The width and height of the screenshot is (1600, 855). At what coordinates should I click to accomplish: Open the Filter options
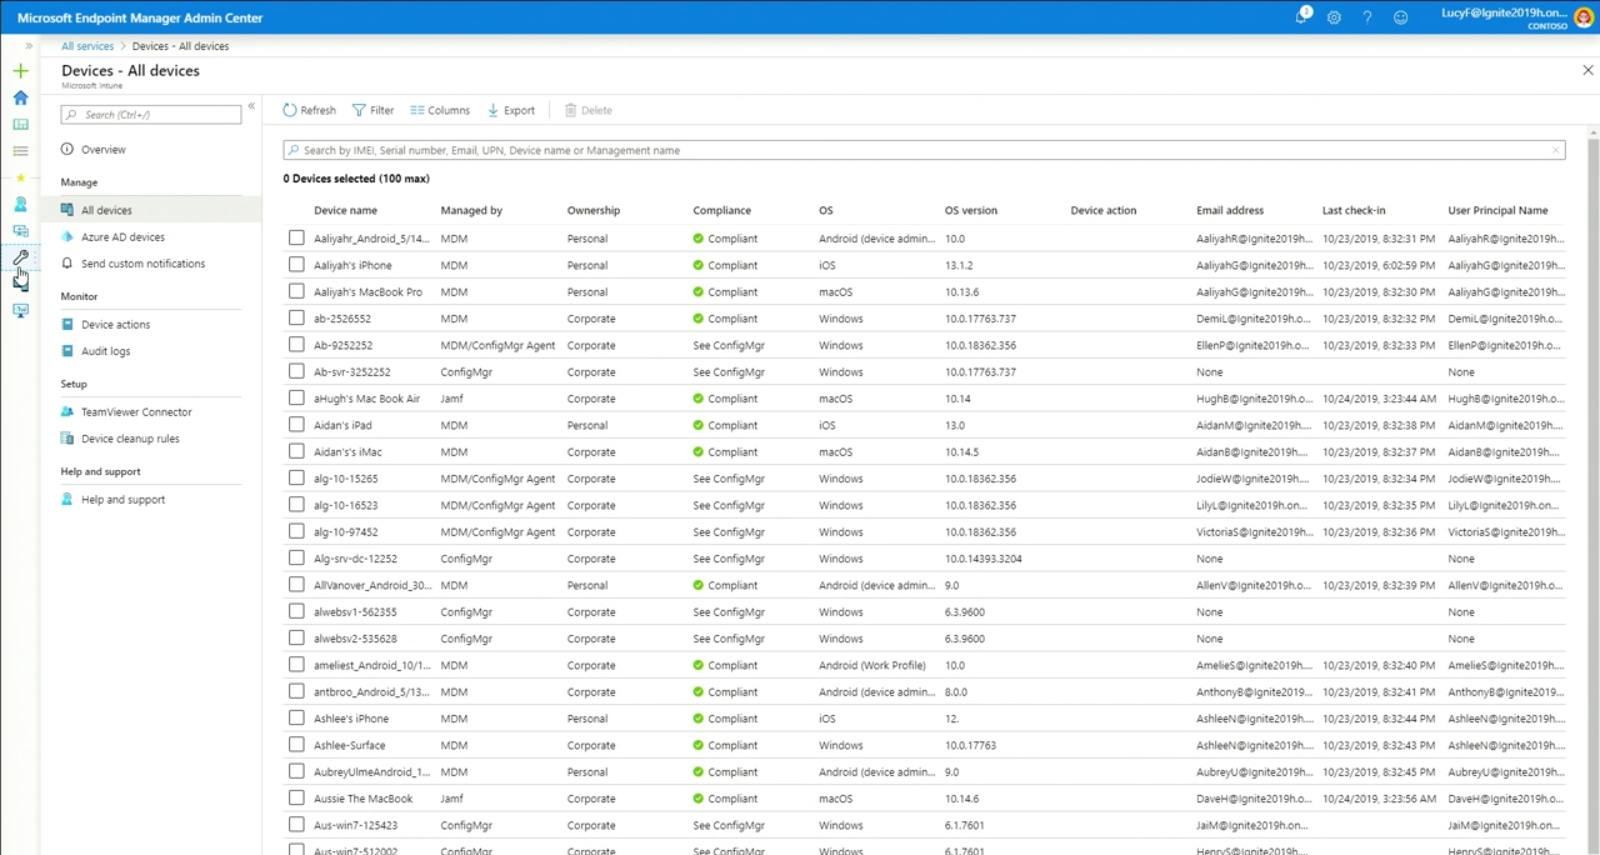pyautogui.click(x=373, y=110)
